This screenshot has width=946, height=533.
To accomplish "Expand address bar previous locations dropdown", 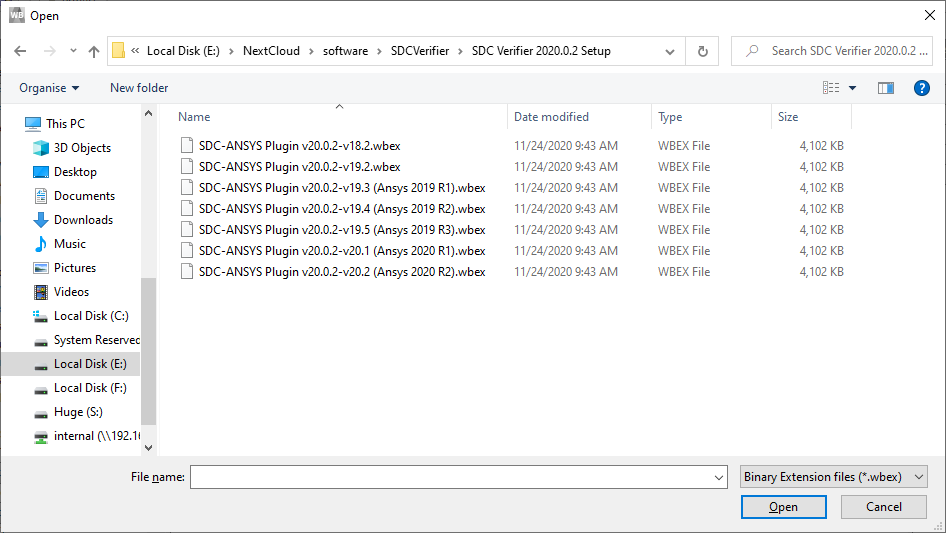I will (670, 51).
